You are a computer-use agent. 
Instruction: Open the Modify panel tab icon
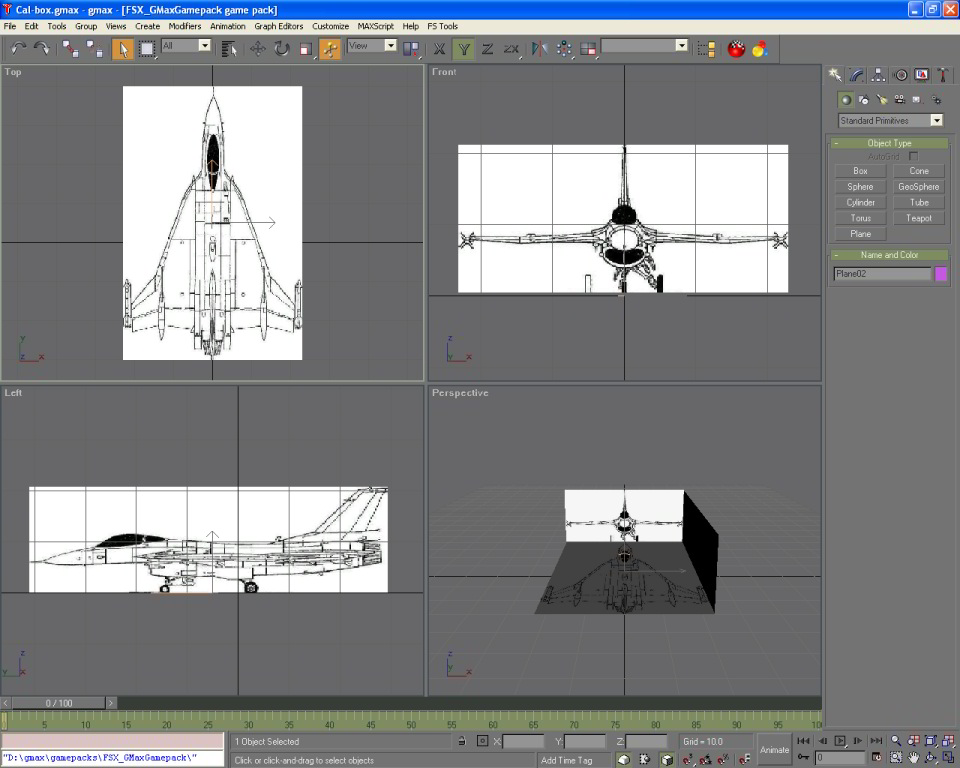[x=856, y=75]
